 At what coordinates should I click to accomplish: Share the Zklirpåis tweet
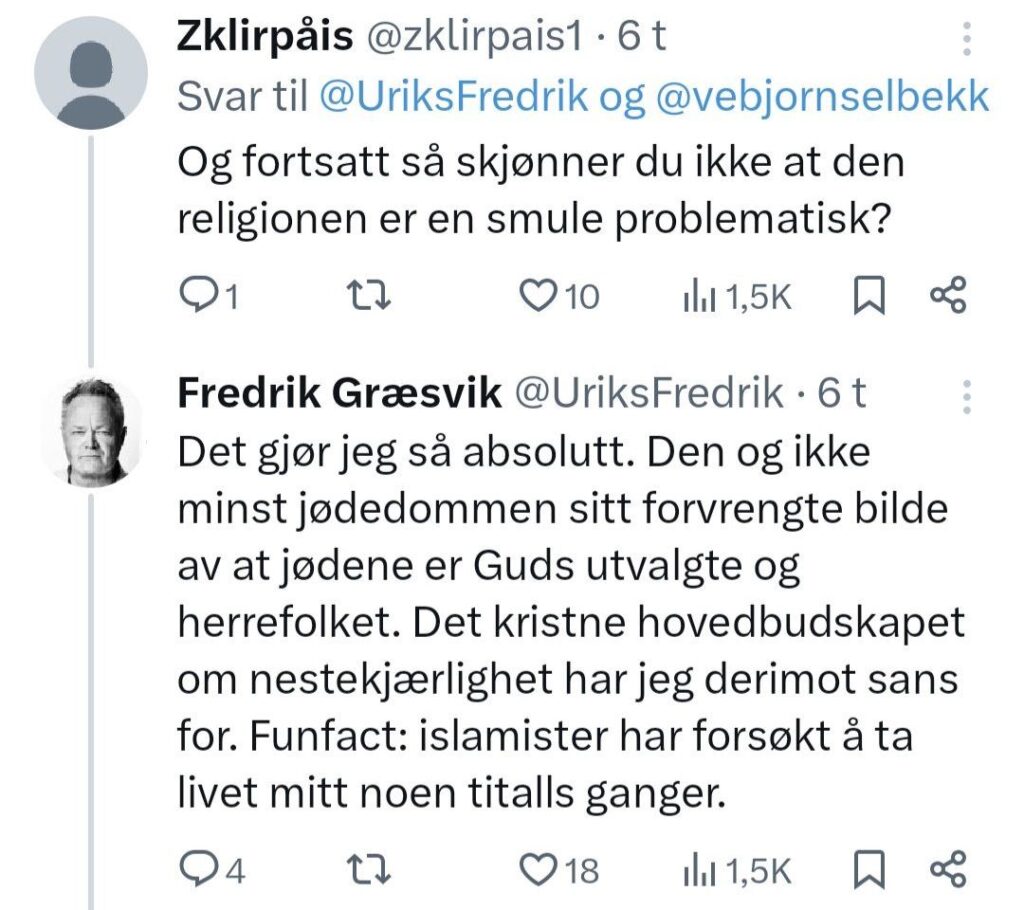tap(947, 297)
